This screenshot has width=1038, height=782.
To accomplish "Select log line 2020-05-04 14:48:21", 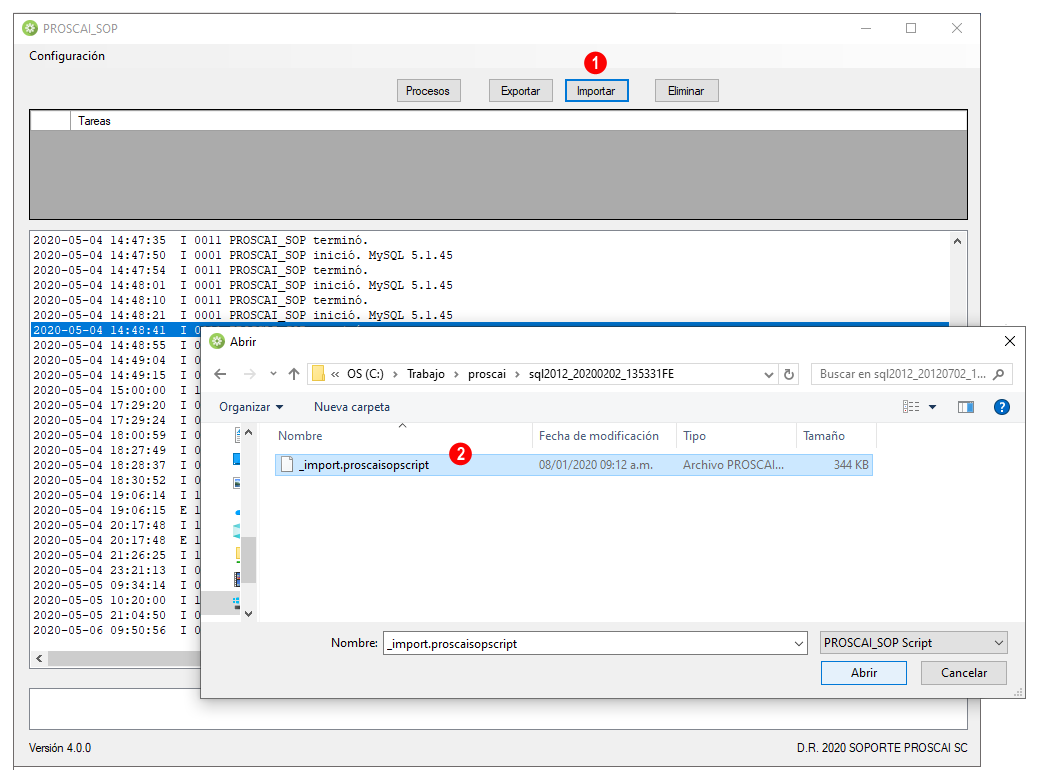I will [491, 315].
